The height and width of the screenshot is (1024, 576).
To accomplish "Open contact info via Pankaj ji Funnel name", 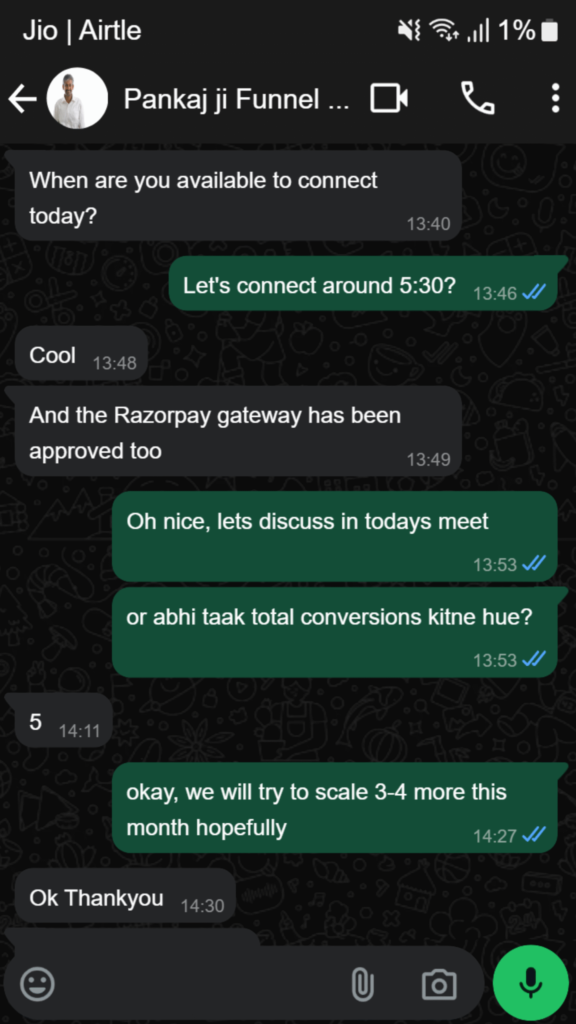I will 236,99.
